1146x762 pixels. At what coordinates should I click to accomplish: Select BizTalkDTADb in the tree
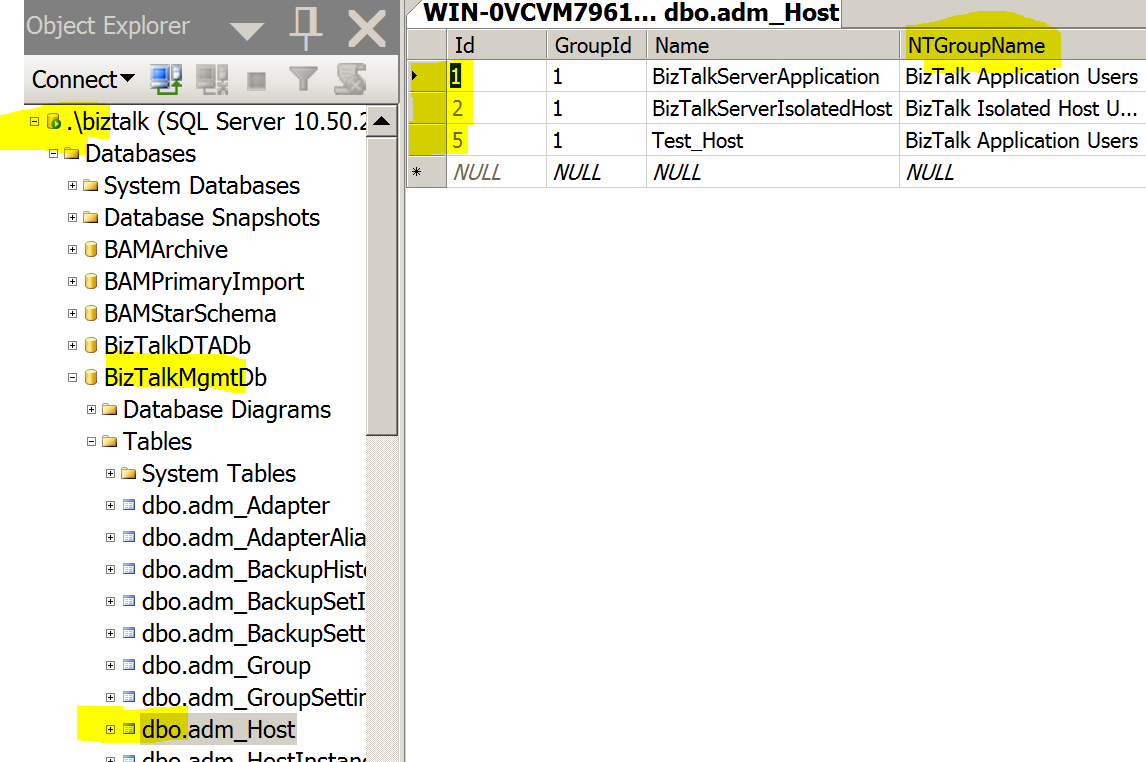click(178, 346)
